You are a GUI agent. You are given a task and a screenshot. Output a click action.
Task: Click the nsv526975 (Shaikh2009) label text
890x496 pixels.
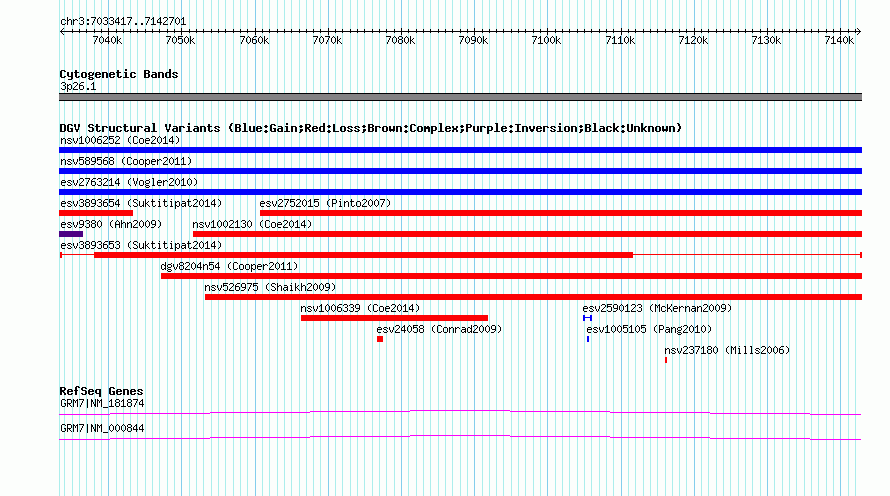coord(270,287)
